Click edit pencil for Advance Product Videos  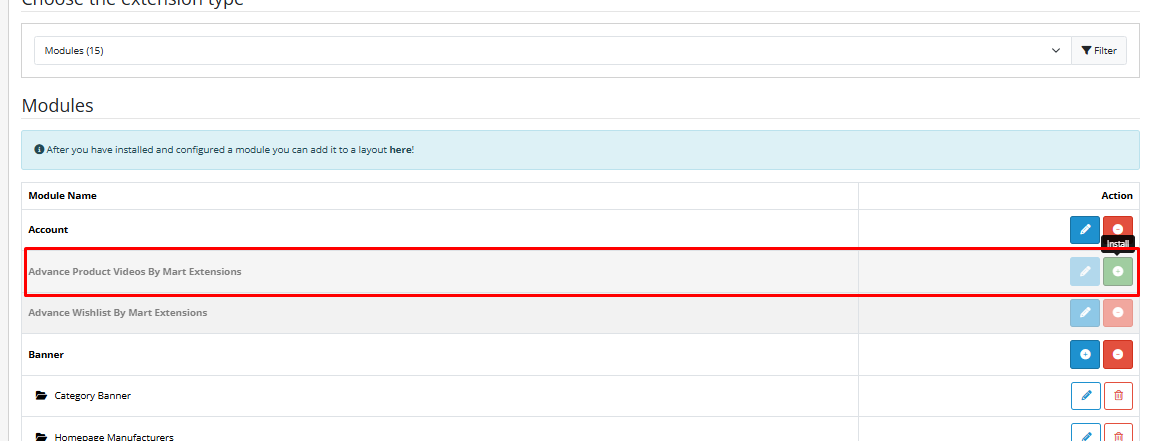(1085, 272)
